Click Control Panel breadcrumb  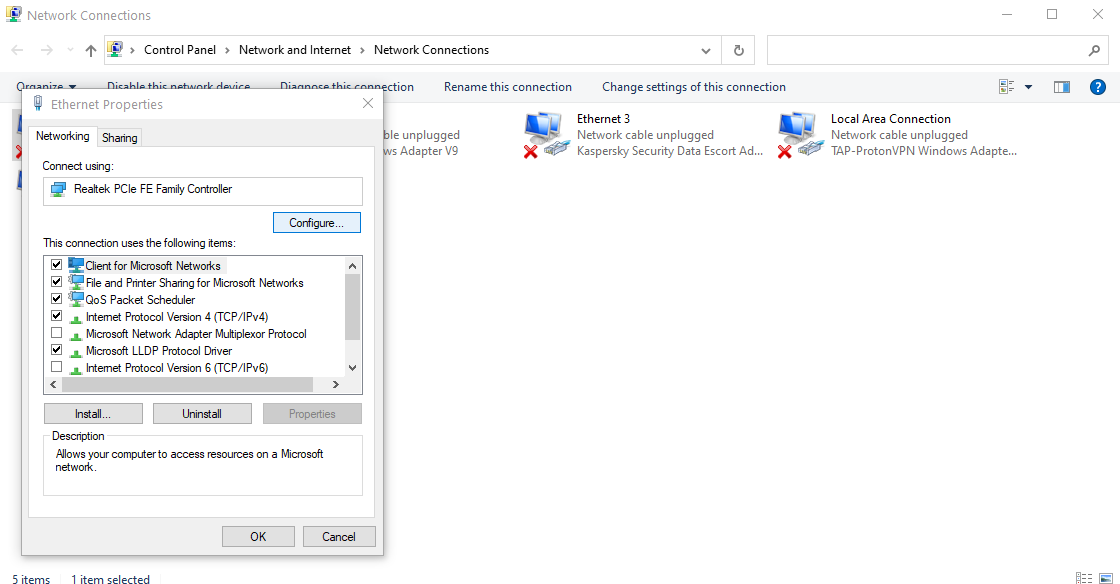click(180, 50)
